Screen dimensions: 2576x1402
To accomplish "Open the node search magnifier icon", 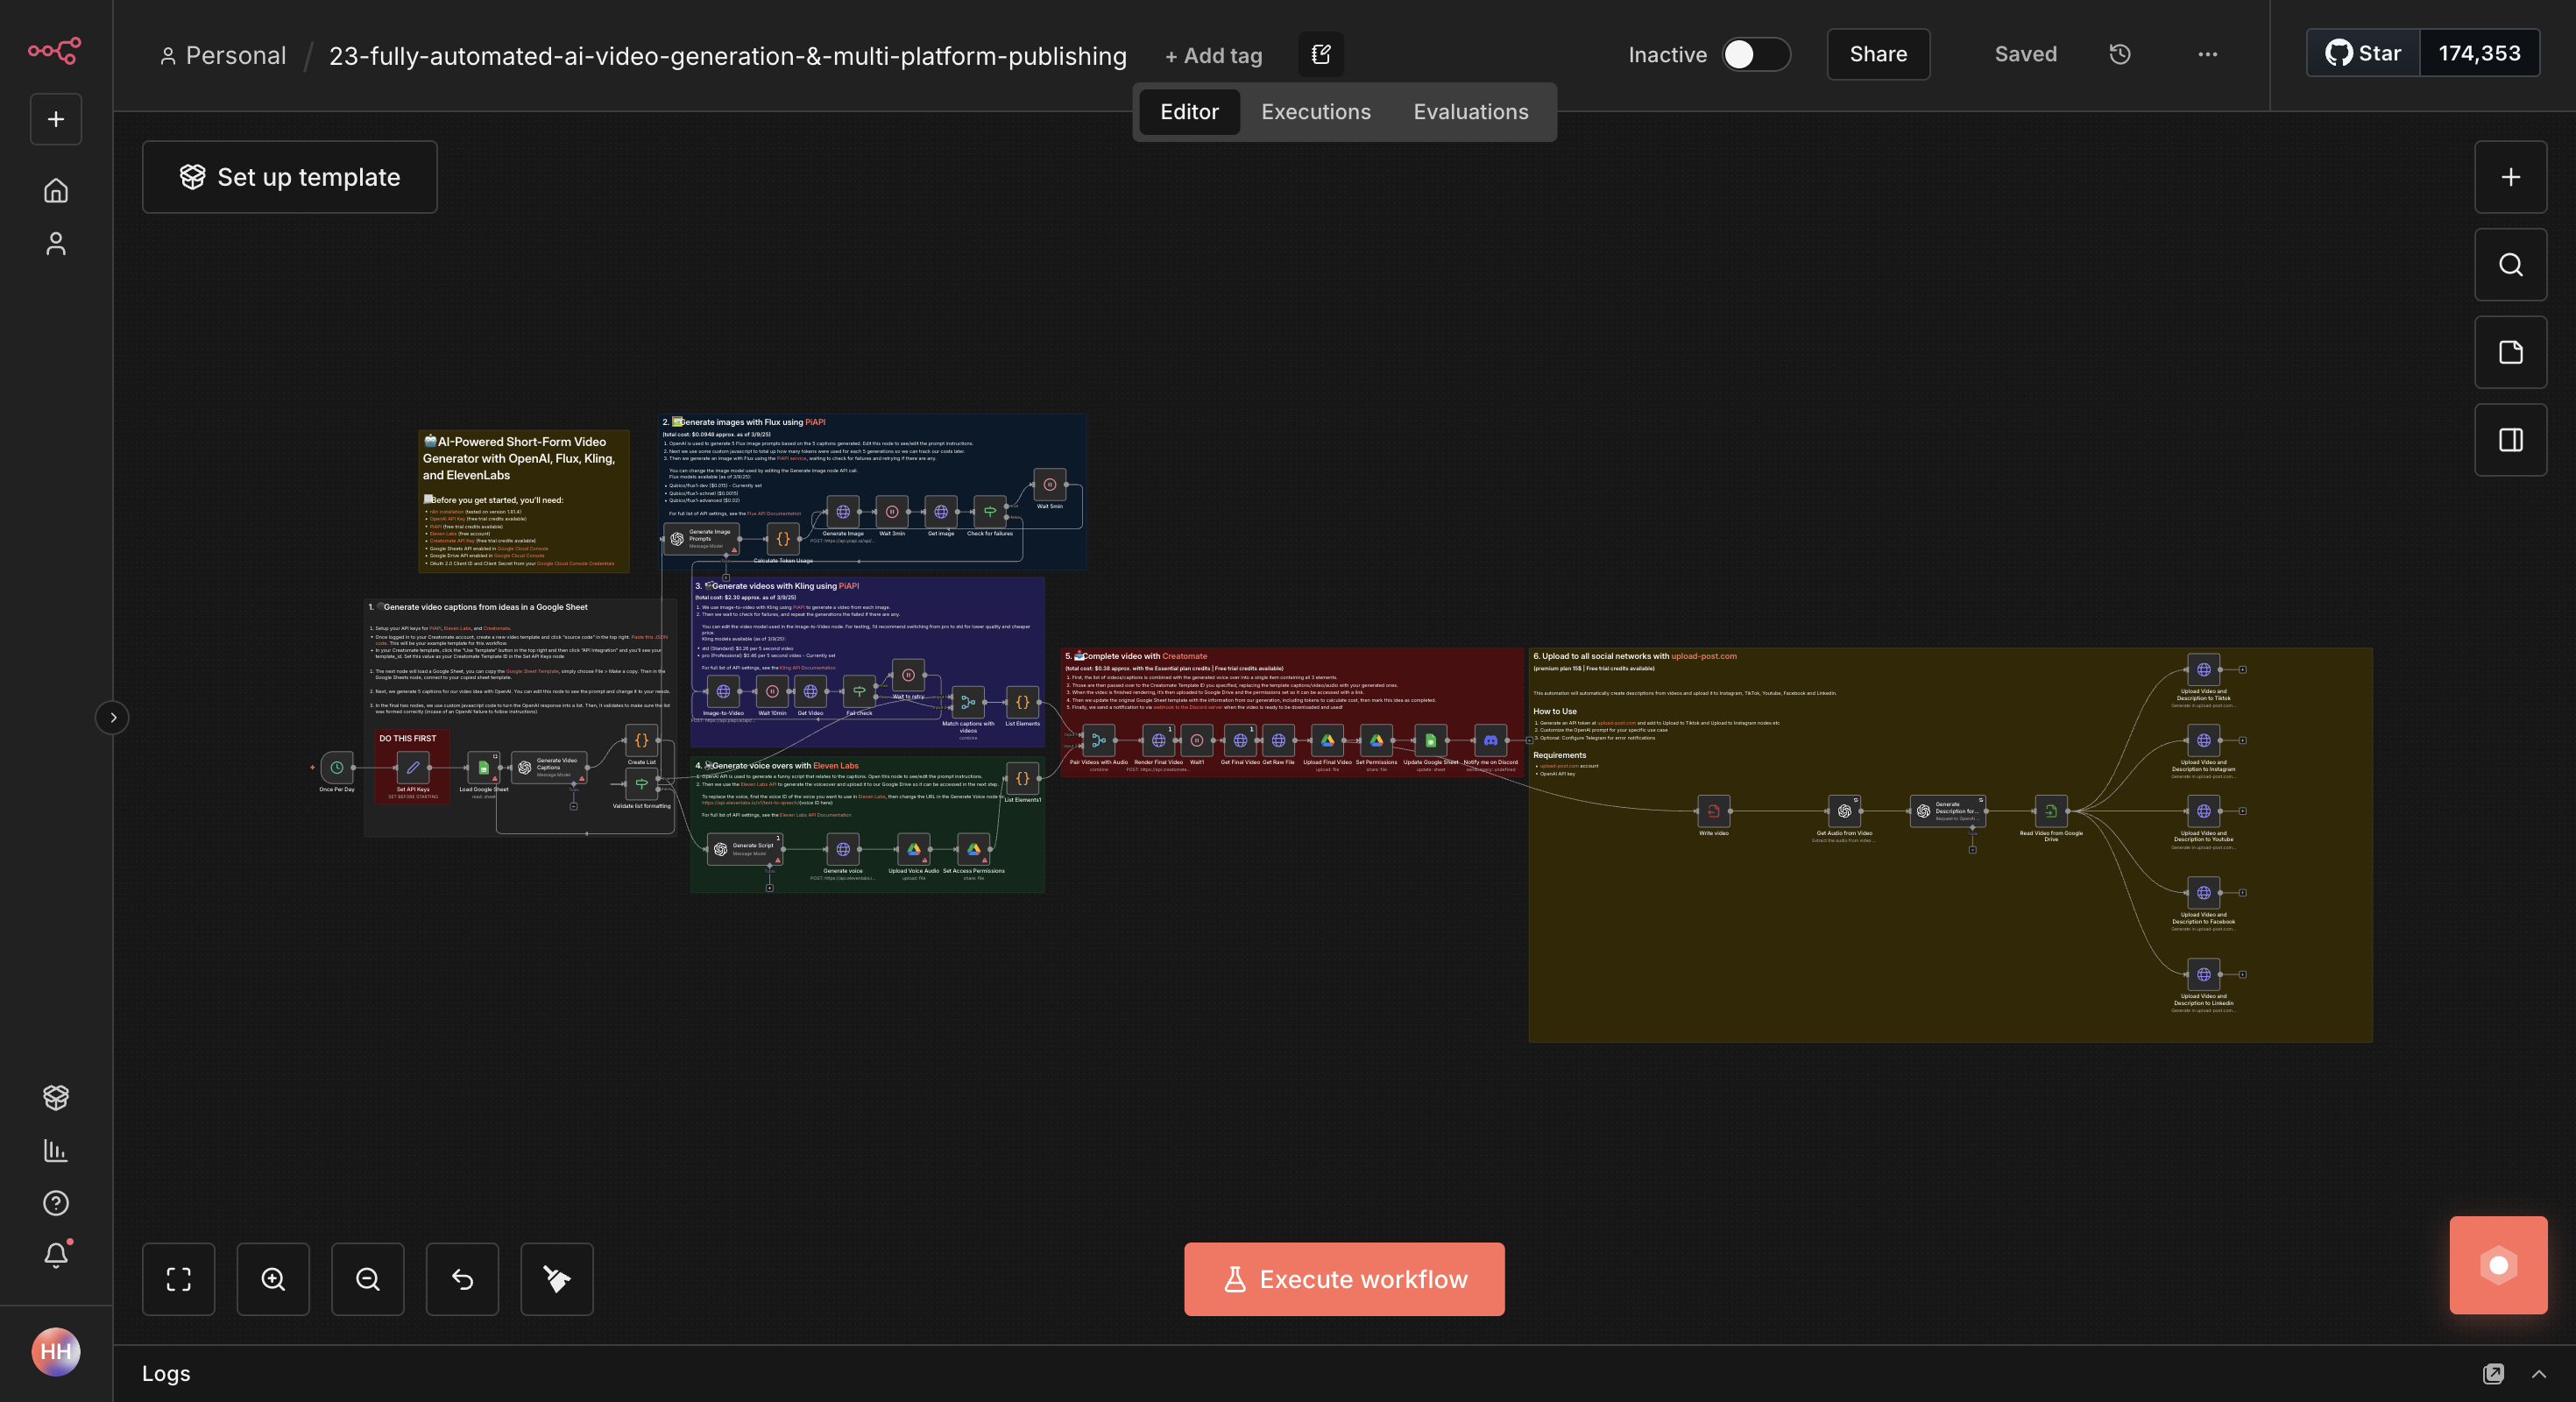I will (2510, 265).
